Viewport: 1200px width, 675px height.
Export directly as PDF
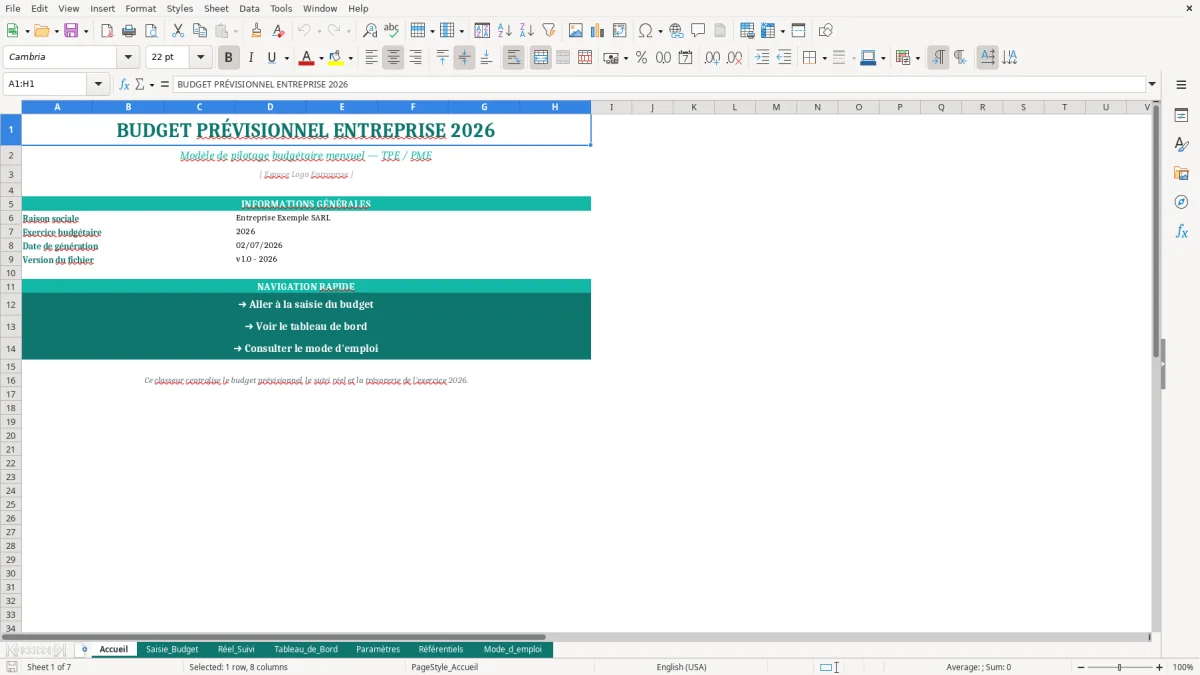(107, 31)
